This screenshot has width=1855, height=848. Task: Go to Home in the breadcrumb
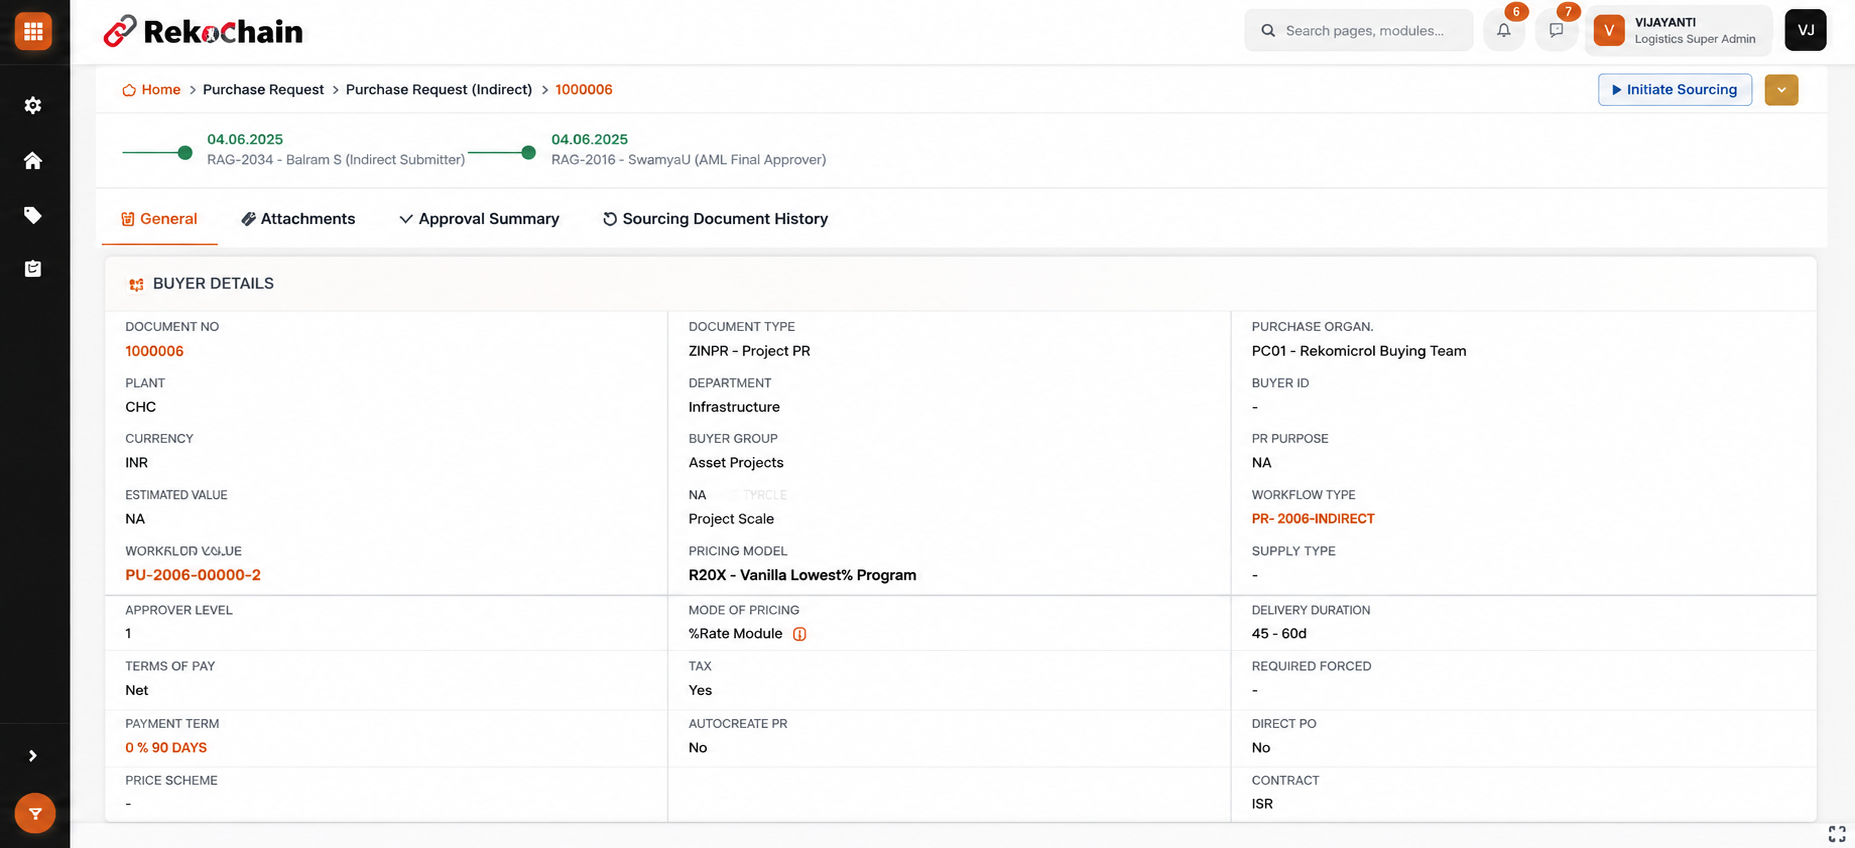click(x=161, y=89)
